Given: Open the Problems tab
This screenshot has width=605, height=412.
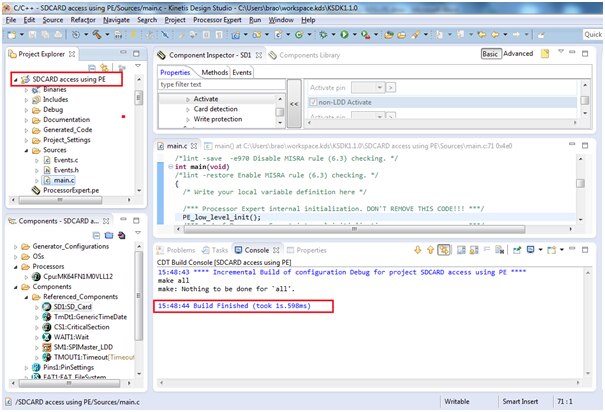Looking at the screenshot, I should coord(180,250).
